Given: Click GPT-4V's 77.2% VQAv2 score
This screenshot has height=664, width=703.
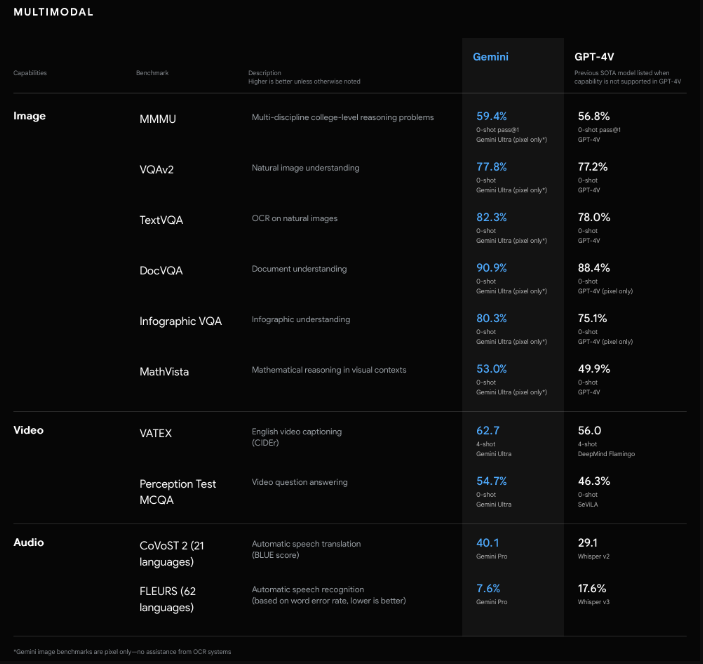Looking at the screenshot, I should [x=593, y=167].
